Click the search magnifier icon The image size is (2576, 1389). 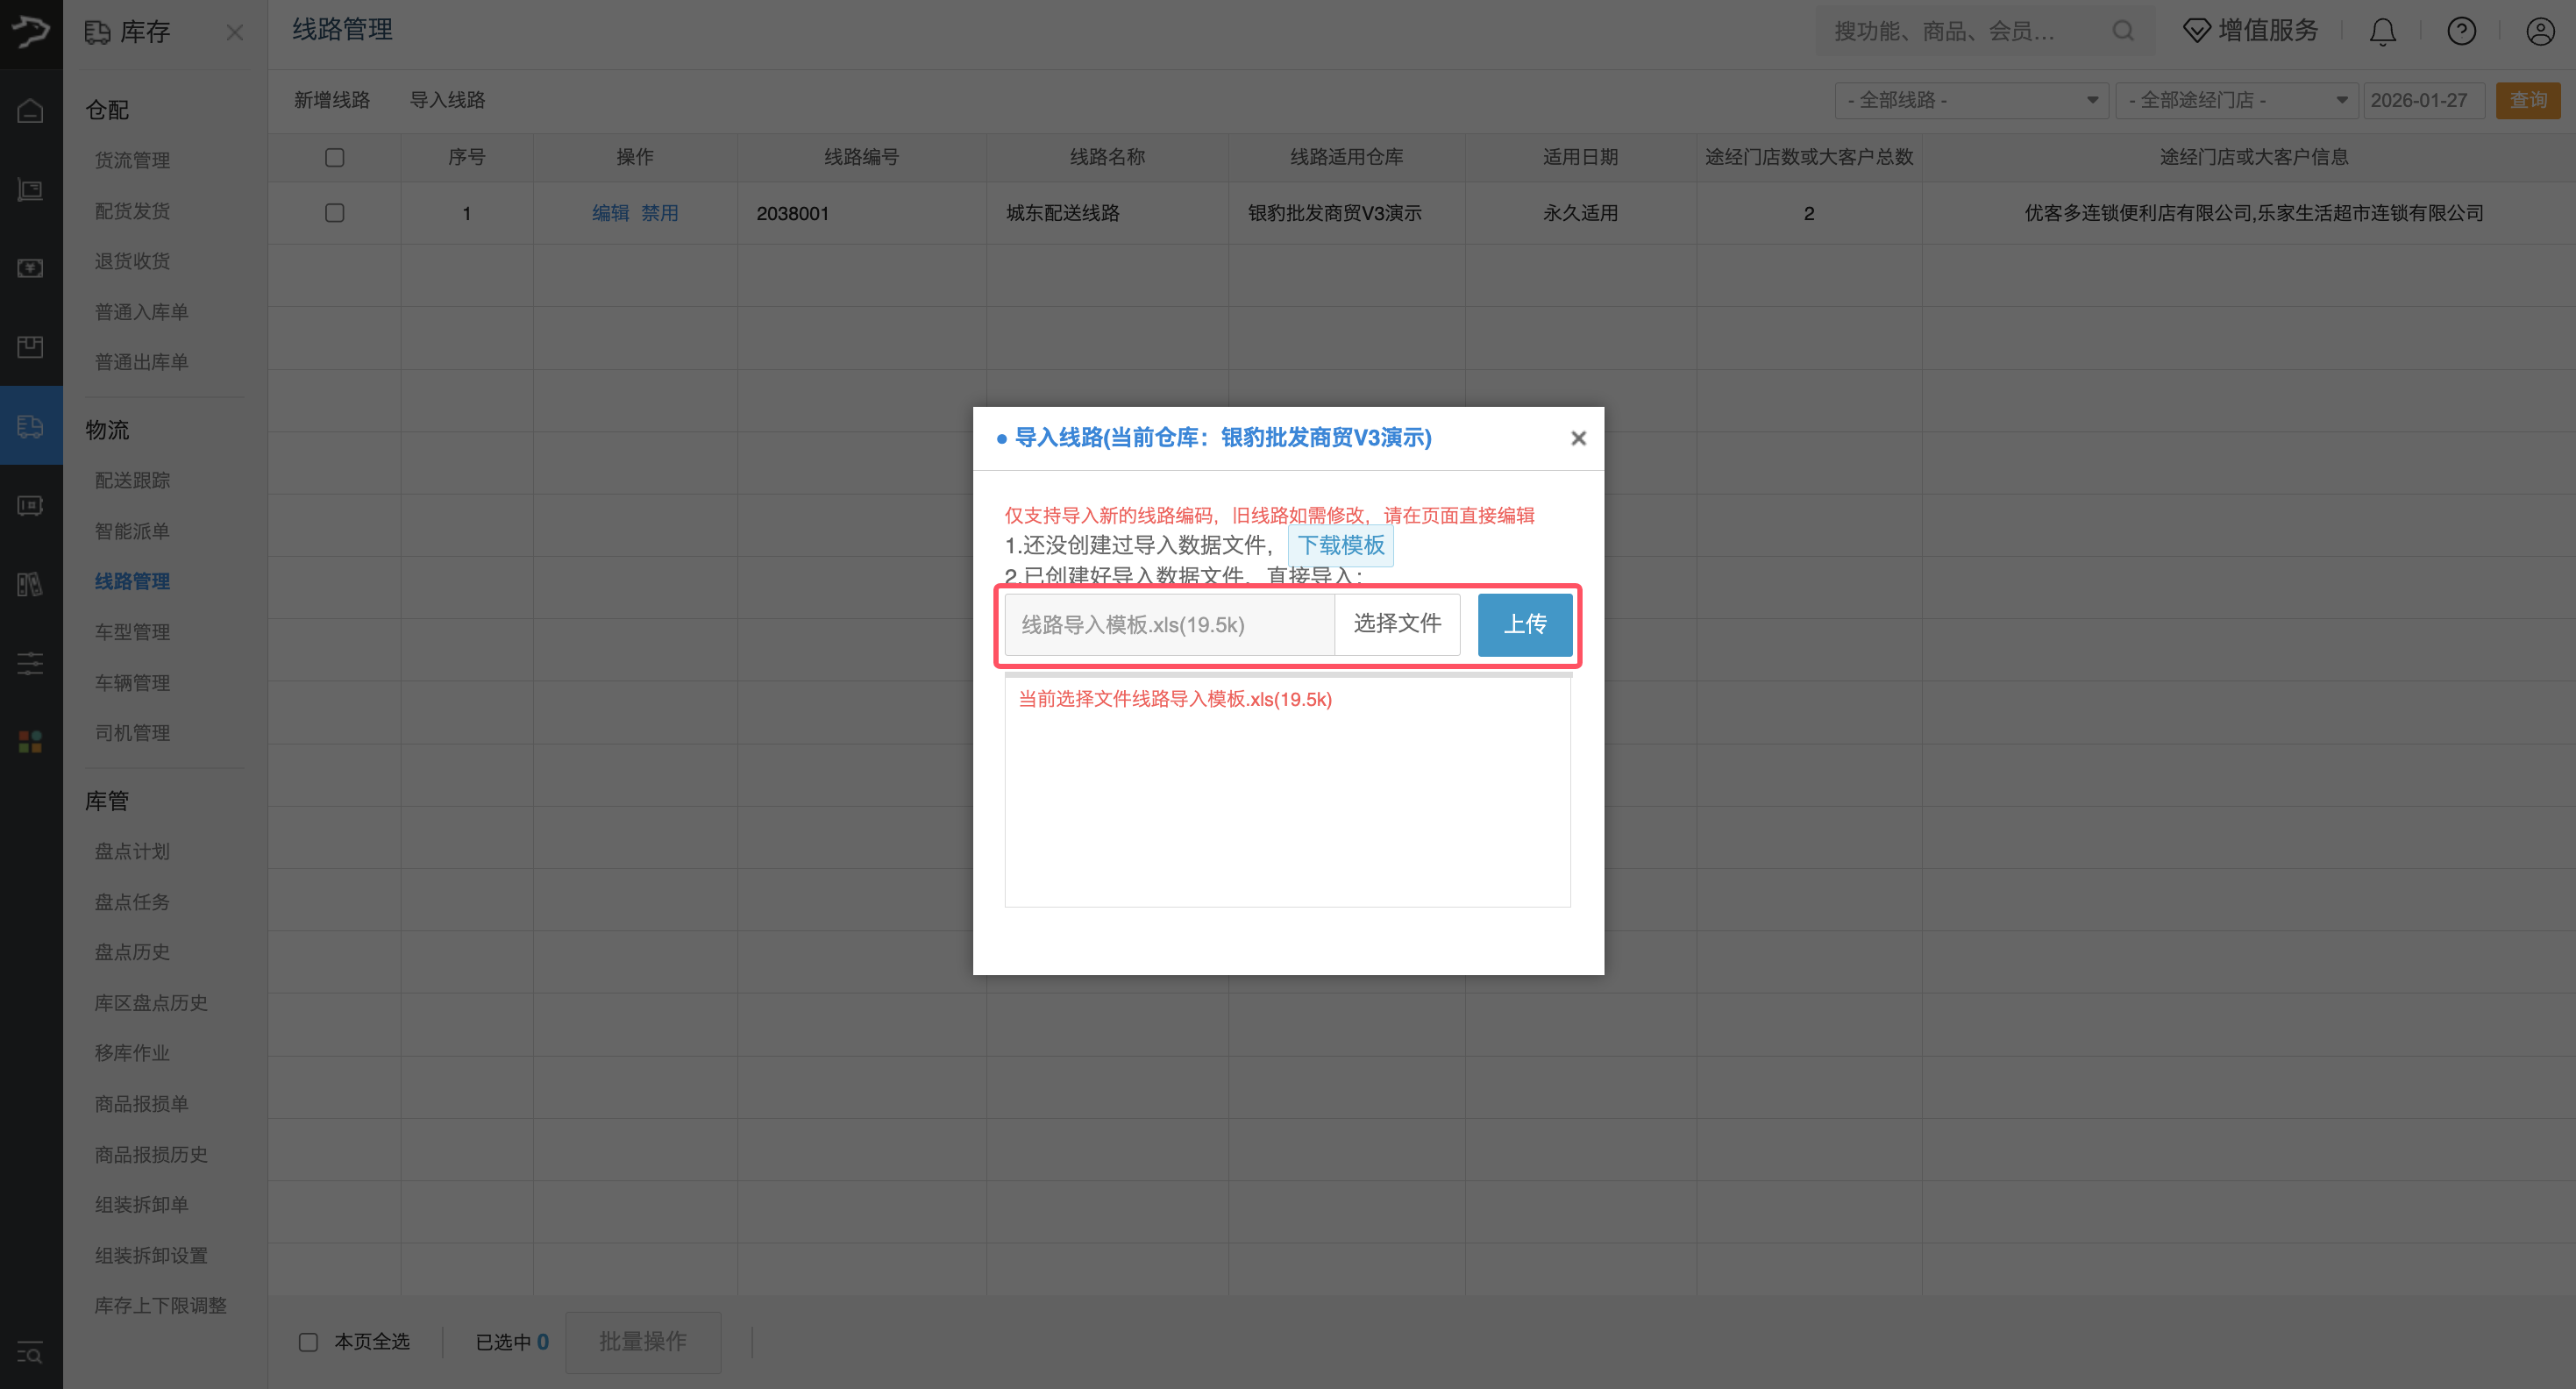pos(2123,31)
